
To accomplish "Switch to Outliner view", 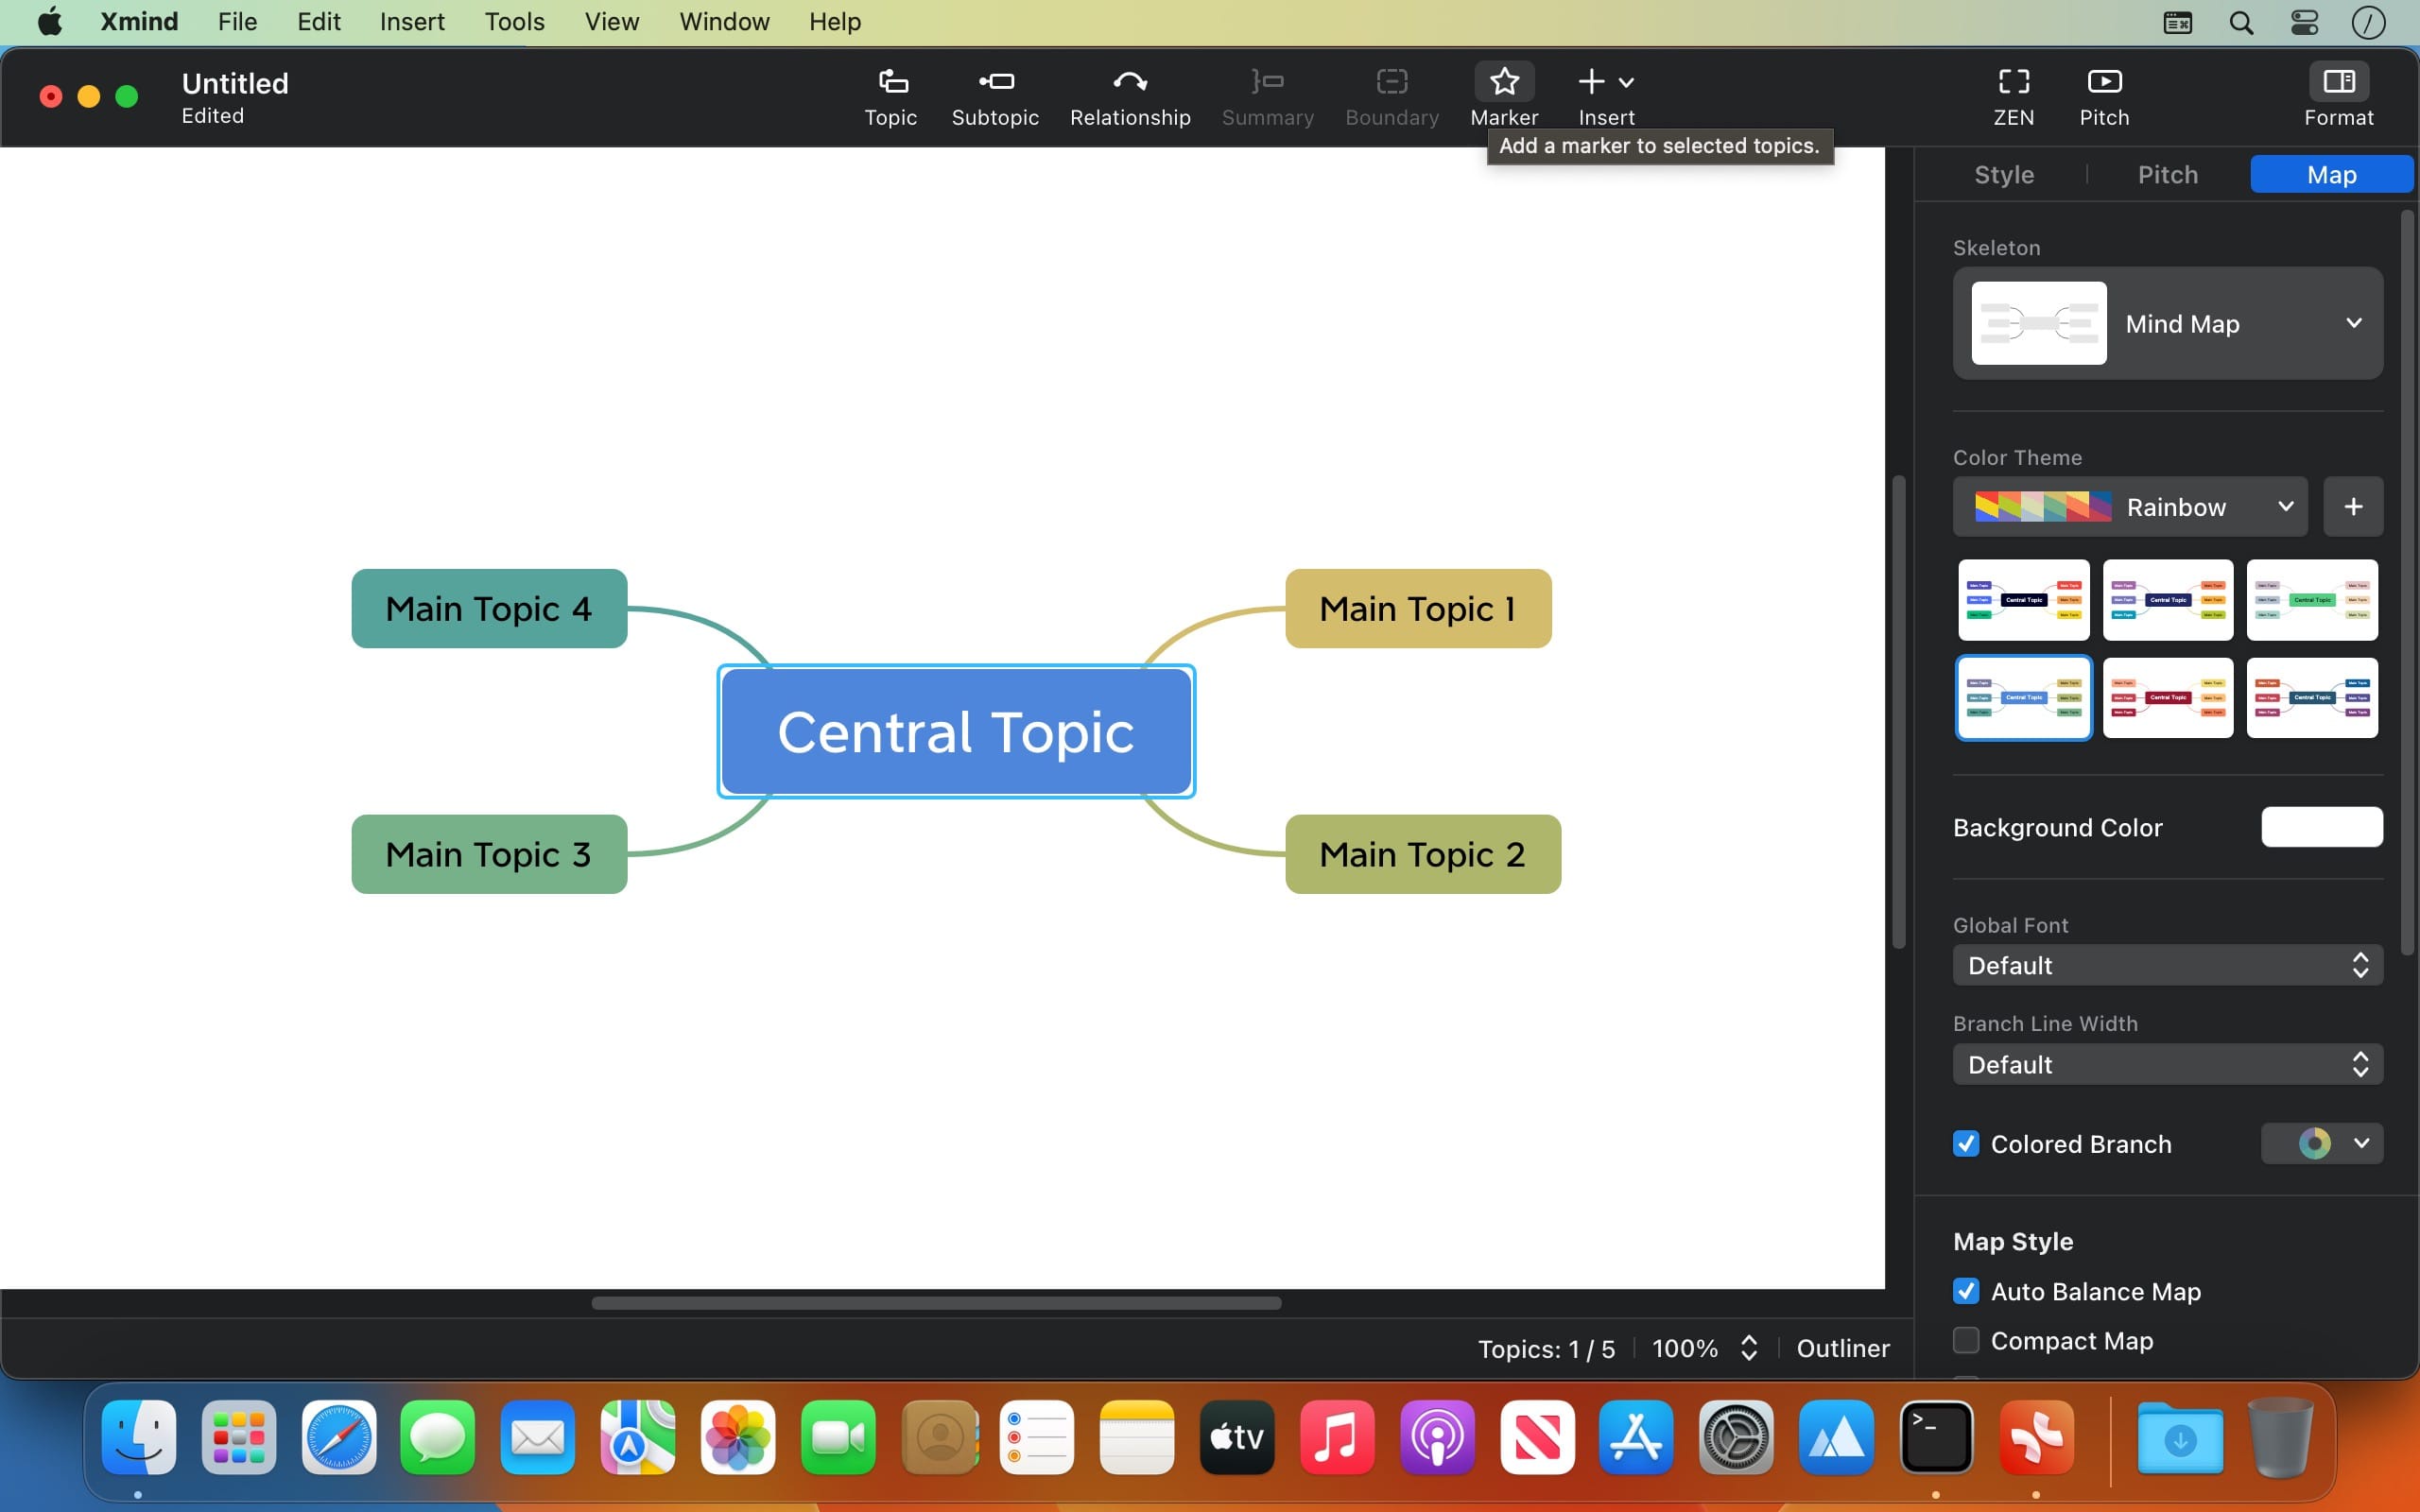I will point(1842,1348).
